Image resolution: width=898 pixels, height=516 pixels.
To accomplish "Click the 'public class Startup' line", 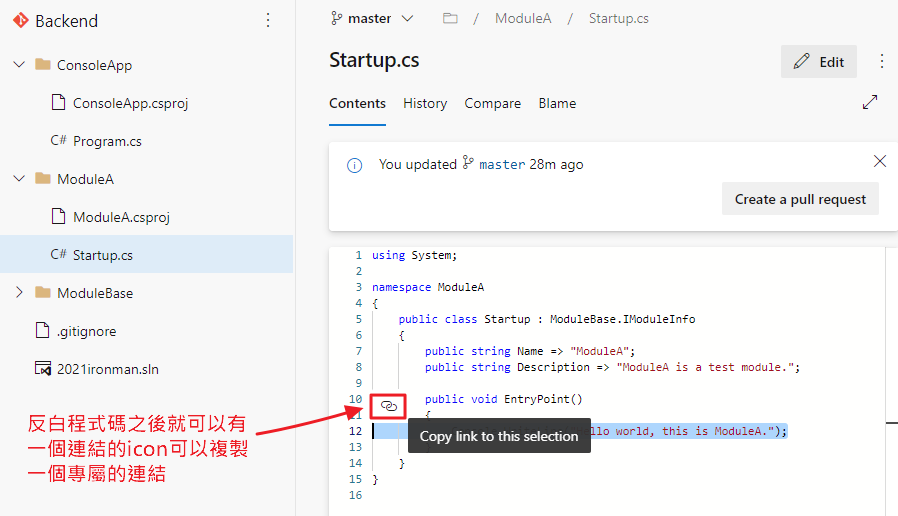I will 547,320.
